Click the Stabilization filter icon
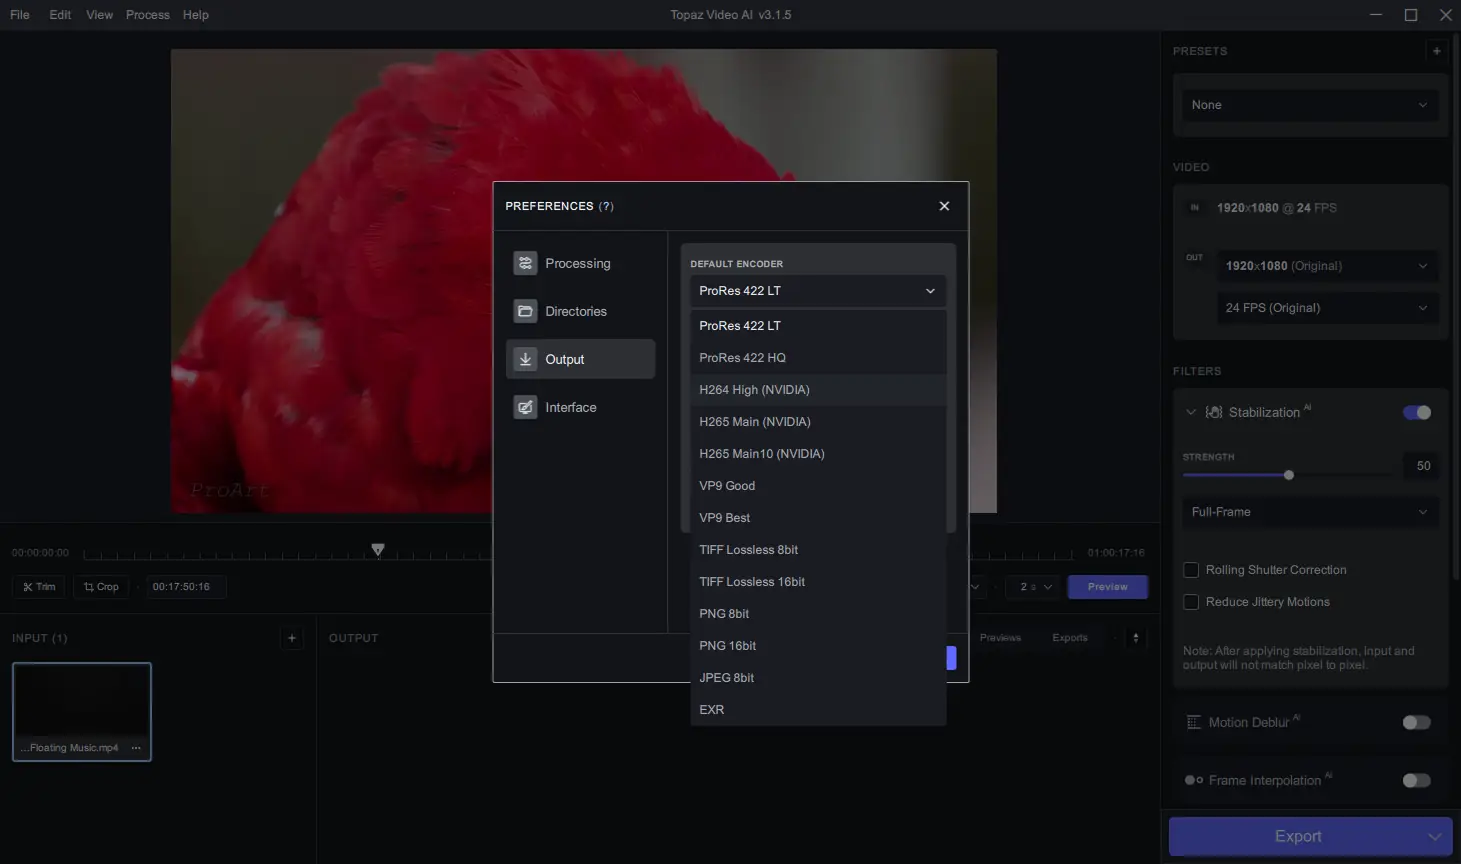The width and height of the screenshot is (1461, 864). point(1214,412)
